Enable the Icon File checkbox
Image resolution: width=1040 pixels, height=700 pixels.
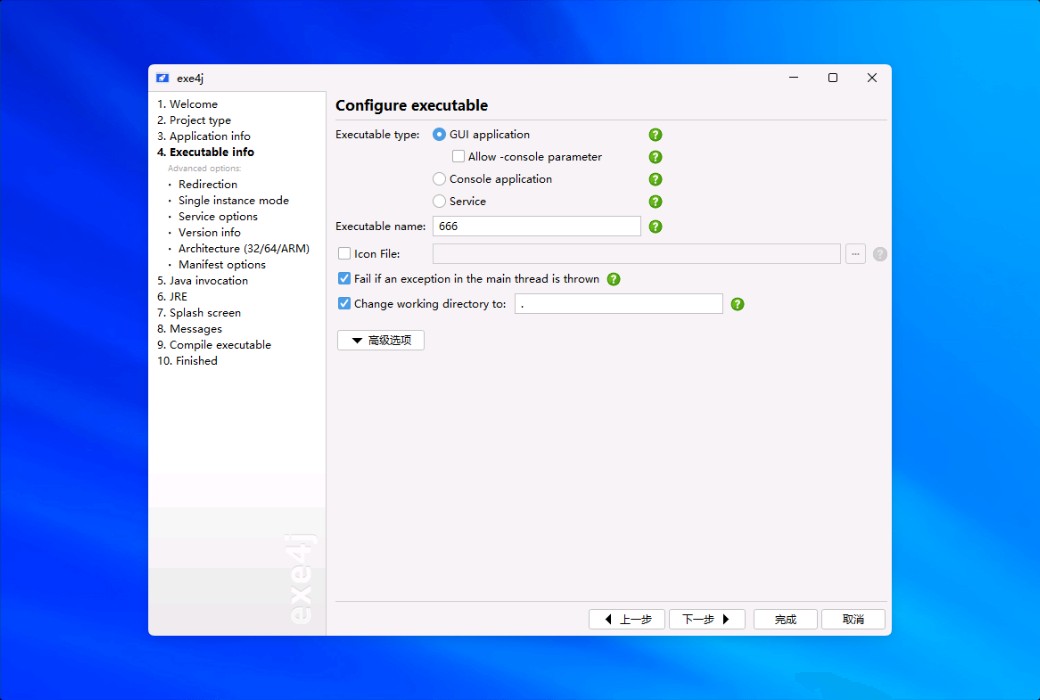pyautogui.click(x=344, y=253)
